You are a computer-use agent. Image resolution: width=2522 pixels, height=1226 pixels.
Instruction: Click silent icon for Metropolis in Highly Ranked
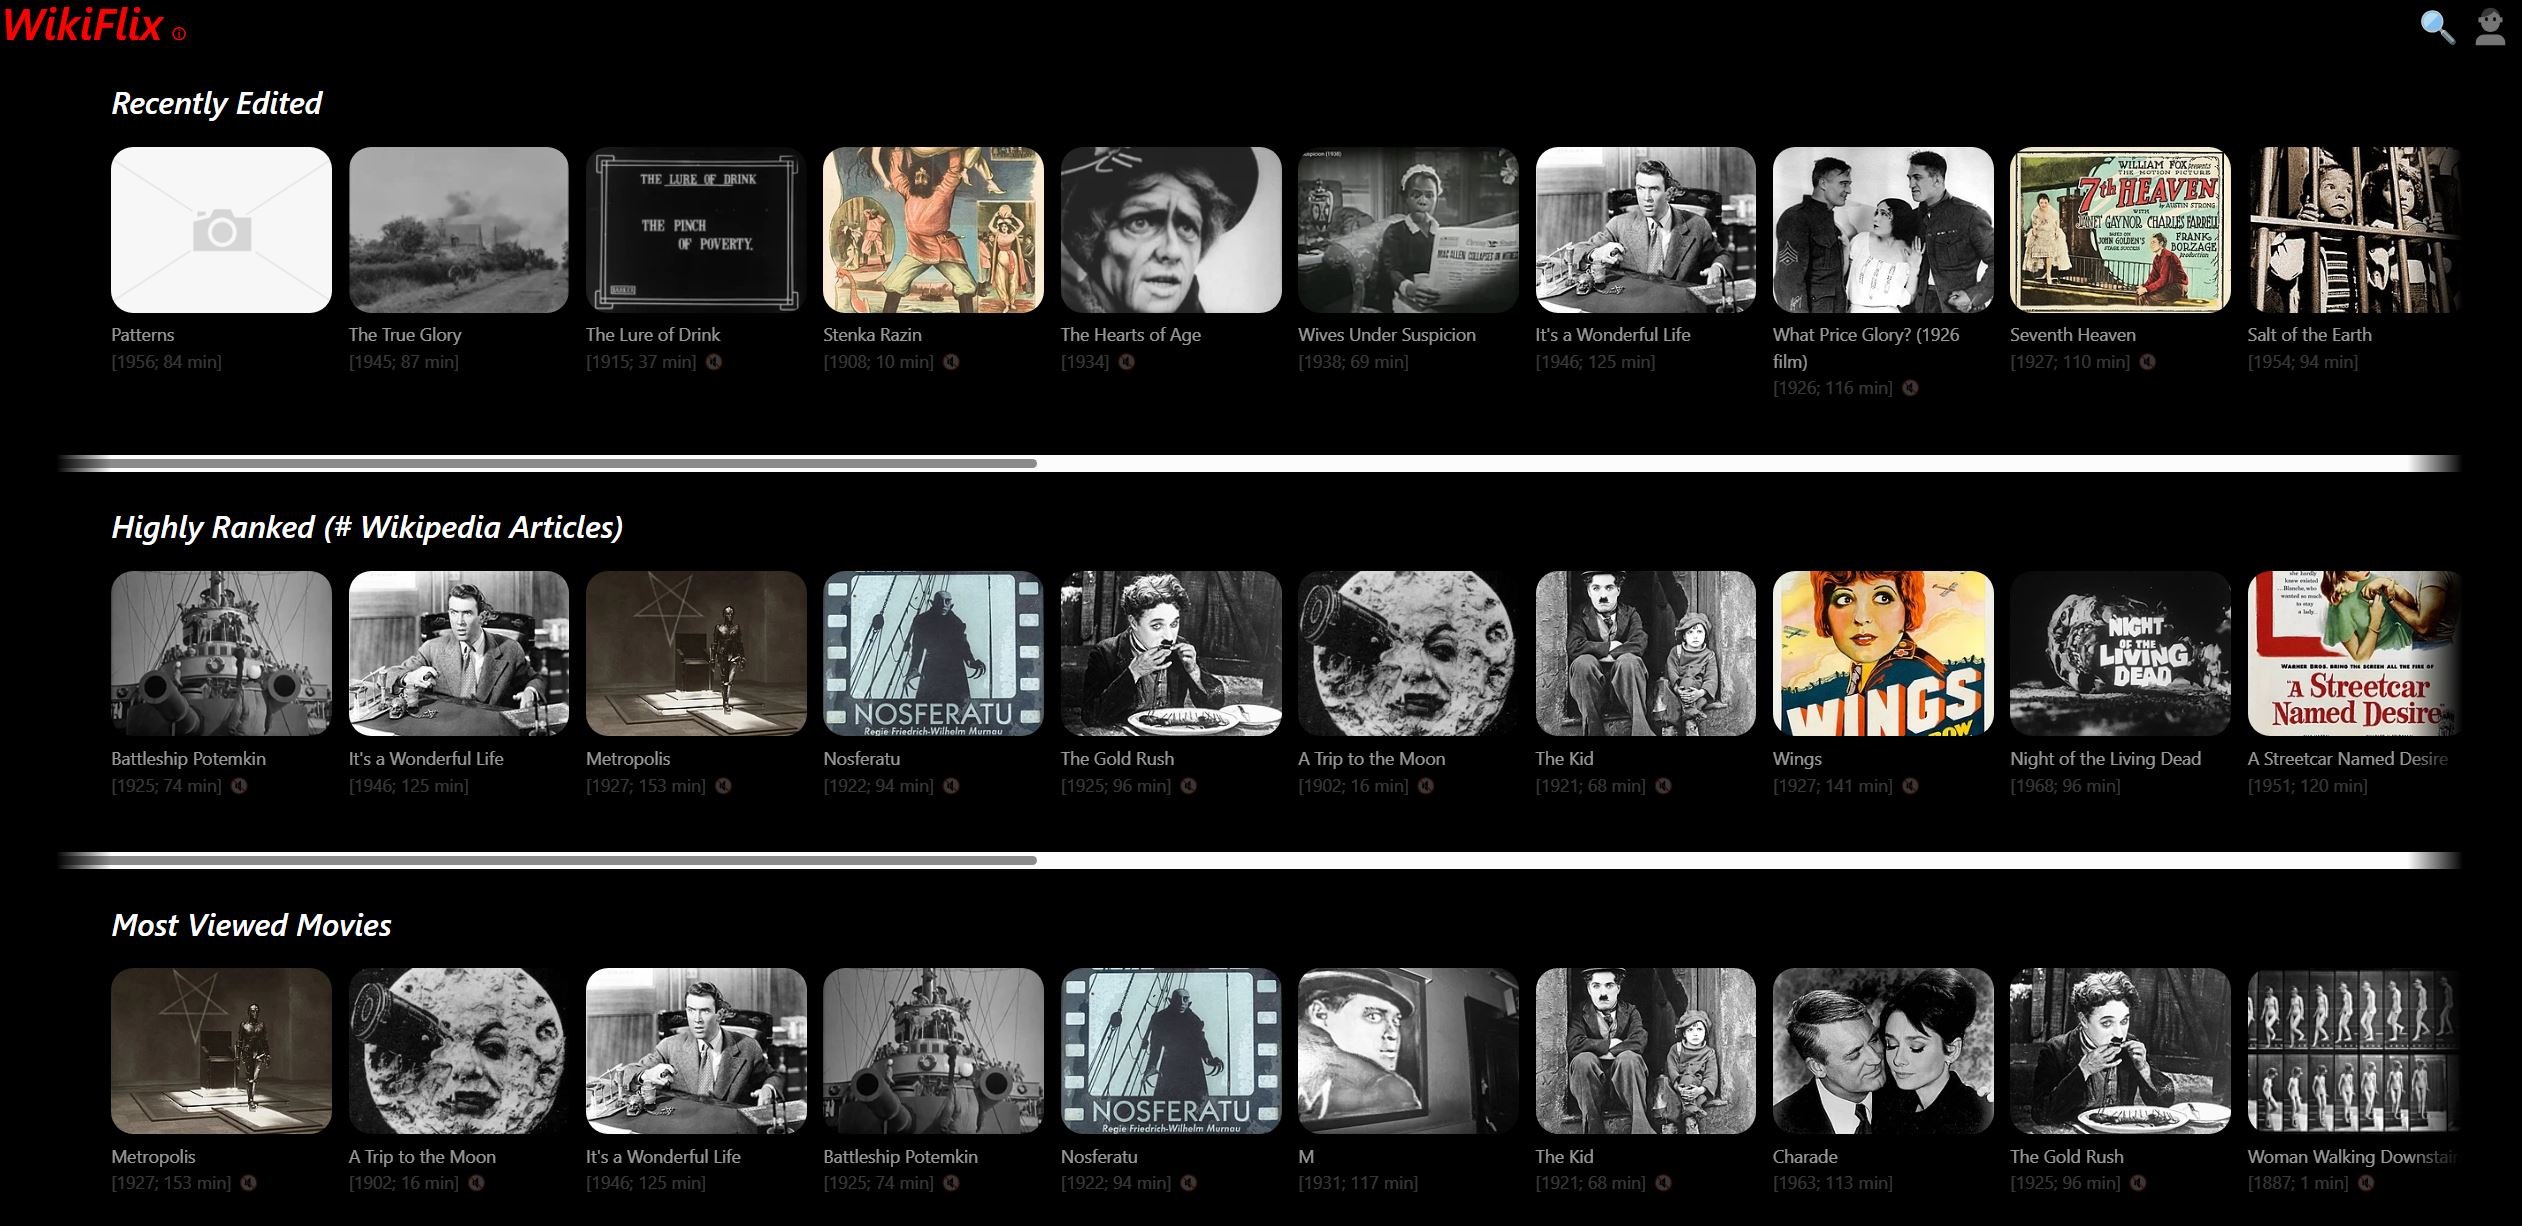click(x=723, y=786)
